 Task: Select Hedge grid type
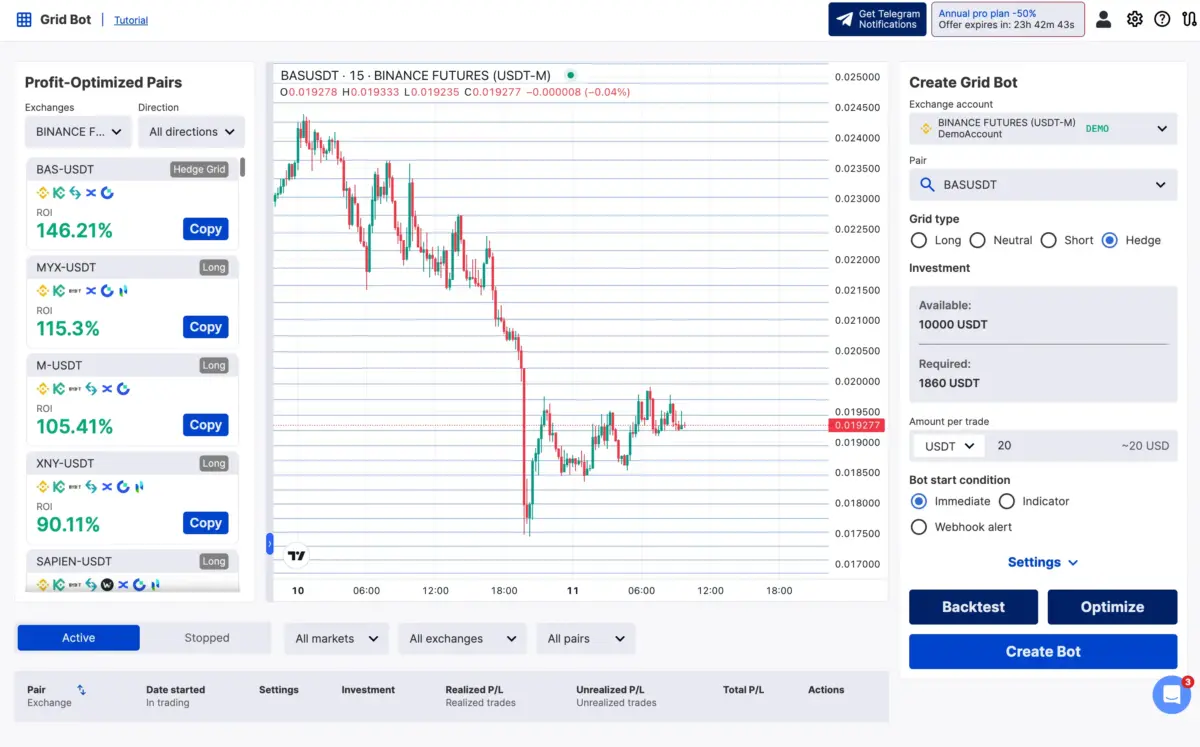pos(1110,240)
